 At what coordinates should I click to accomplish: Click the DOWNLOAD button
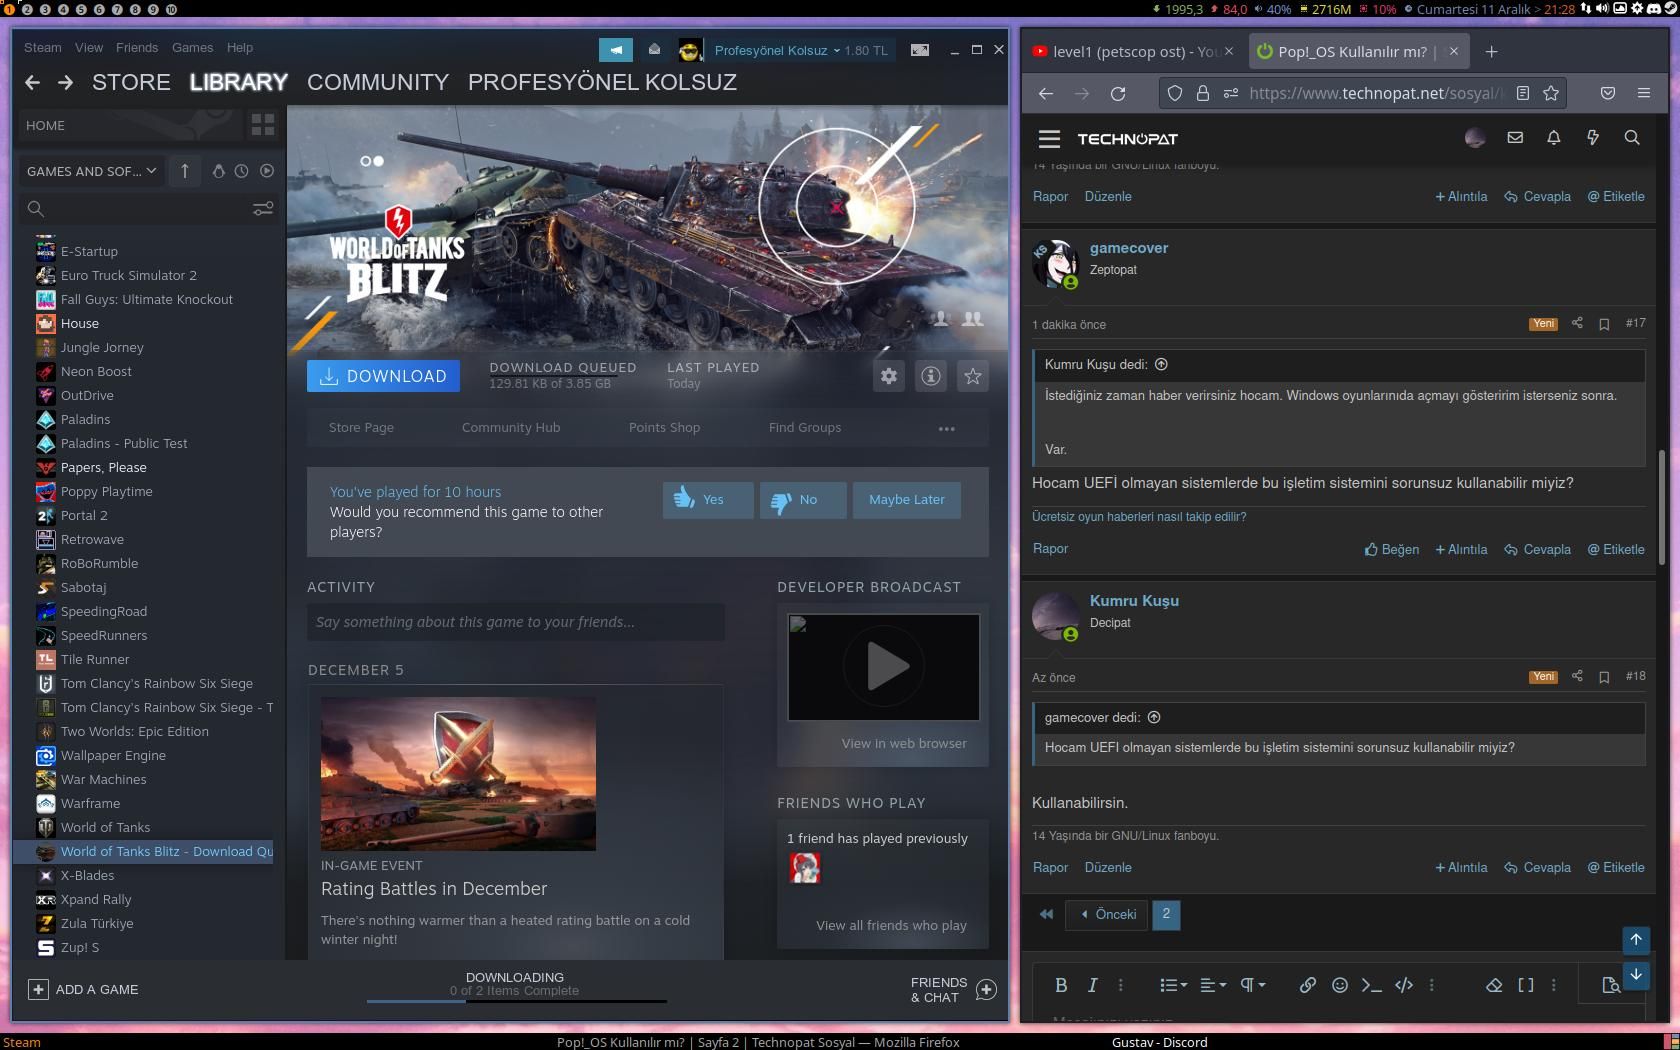point(383,376)
